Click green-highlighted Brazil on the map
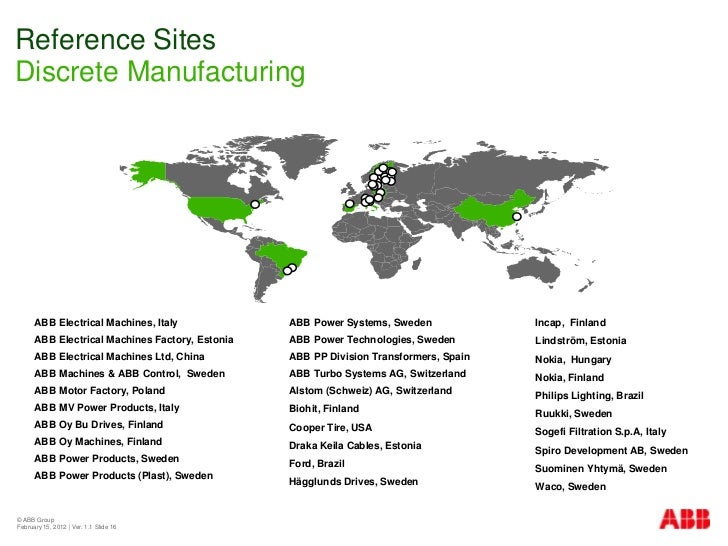Image resolution: width=728 pixels, height=546 pixels. [x=280, y=257]
